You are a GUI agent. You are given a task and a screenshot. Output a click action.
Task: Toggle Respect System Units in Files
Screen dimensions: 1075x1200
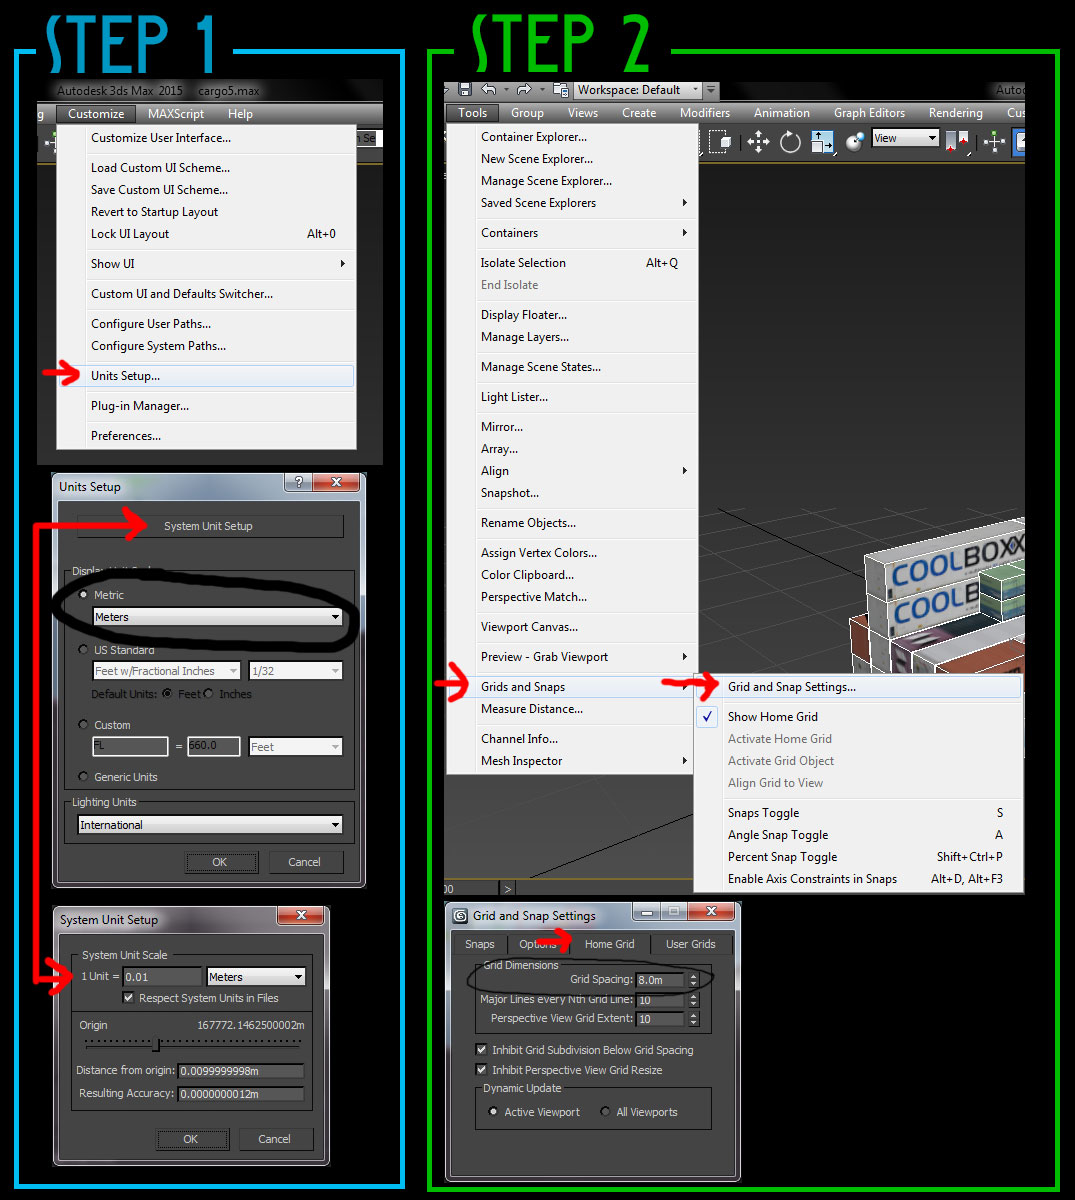tap(129, 998)
